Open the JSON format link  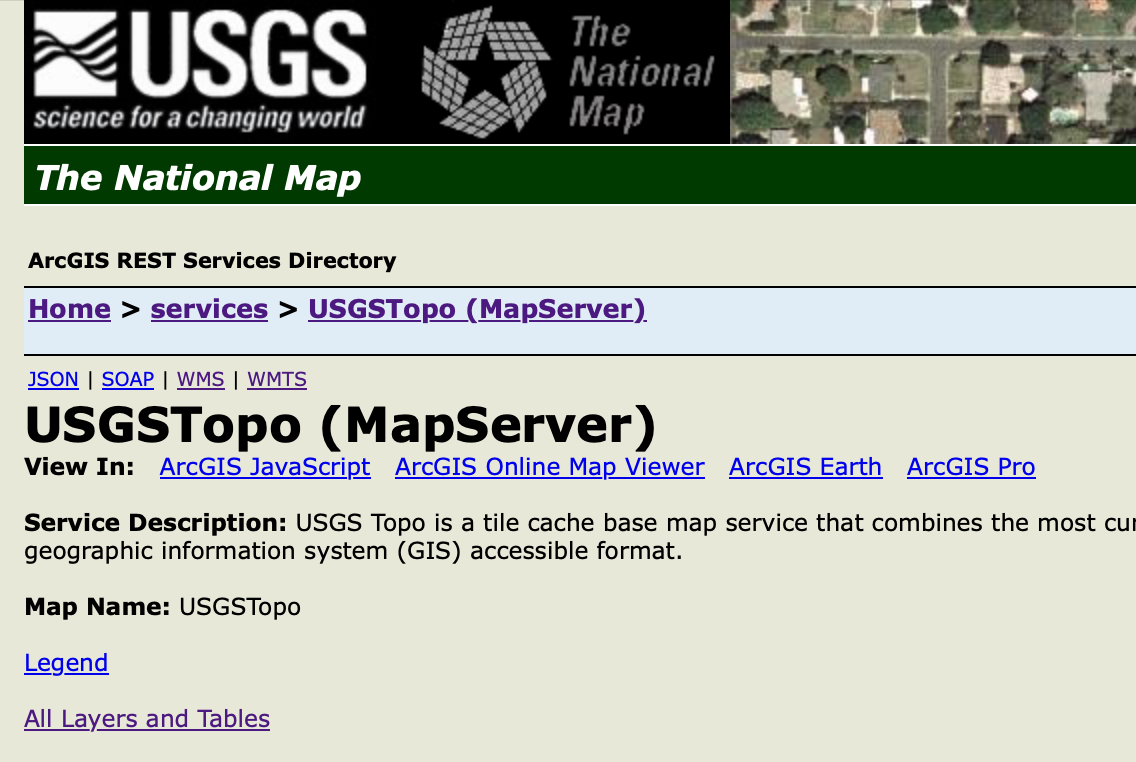click(x=53, y=380)
